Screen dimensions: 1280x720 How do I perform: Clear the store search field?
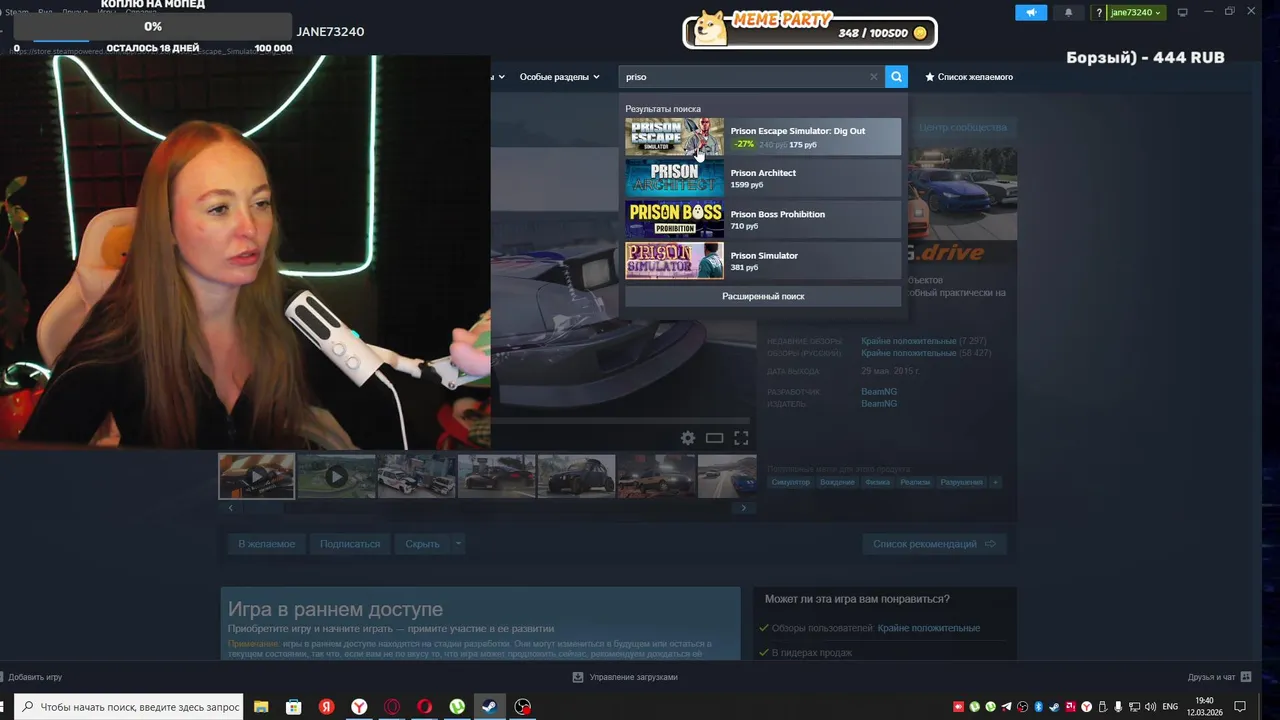tap(873, 76)
